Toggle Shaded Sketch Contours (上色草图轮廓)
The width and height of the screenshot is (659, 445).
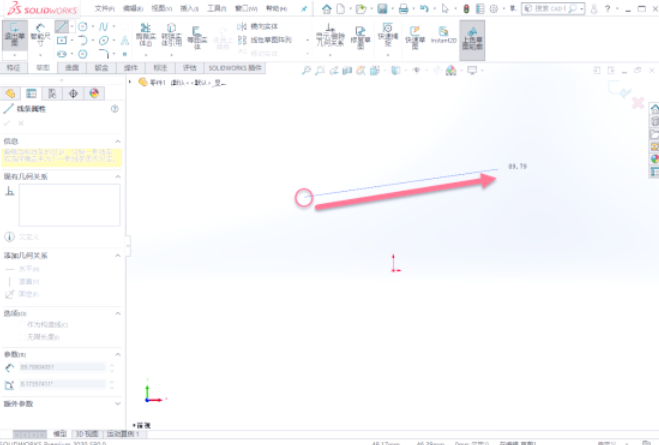click(x=472, y=38)
